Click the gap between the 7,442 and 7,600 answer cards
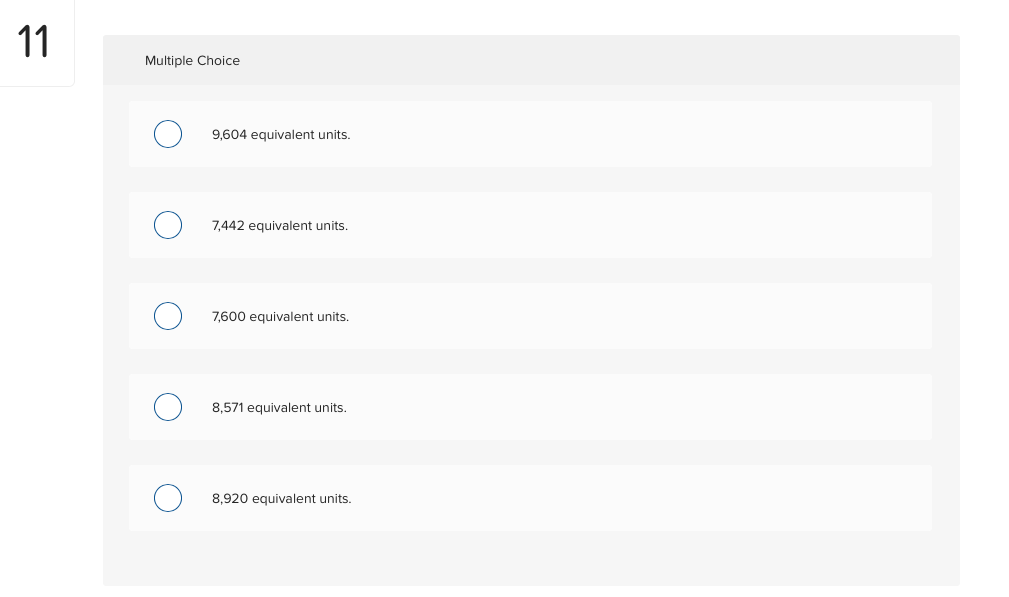 click(530, 270)
